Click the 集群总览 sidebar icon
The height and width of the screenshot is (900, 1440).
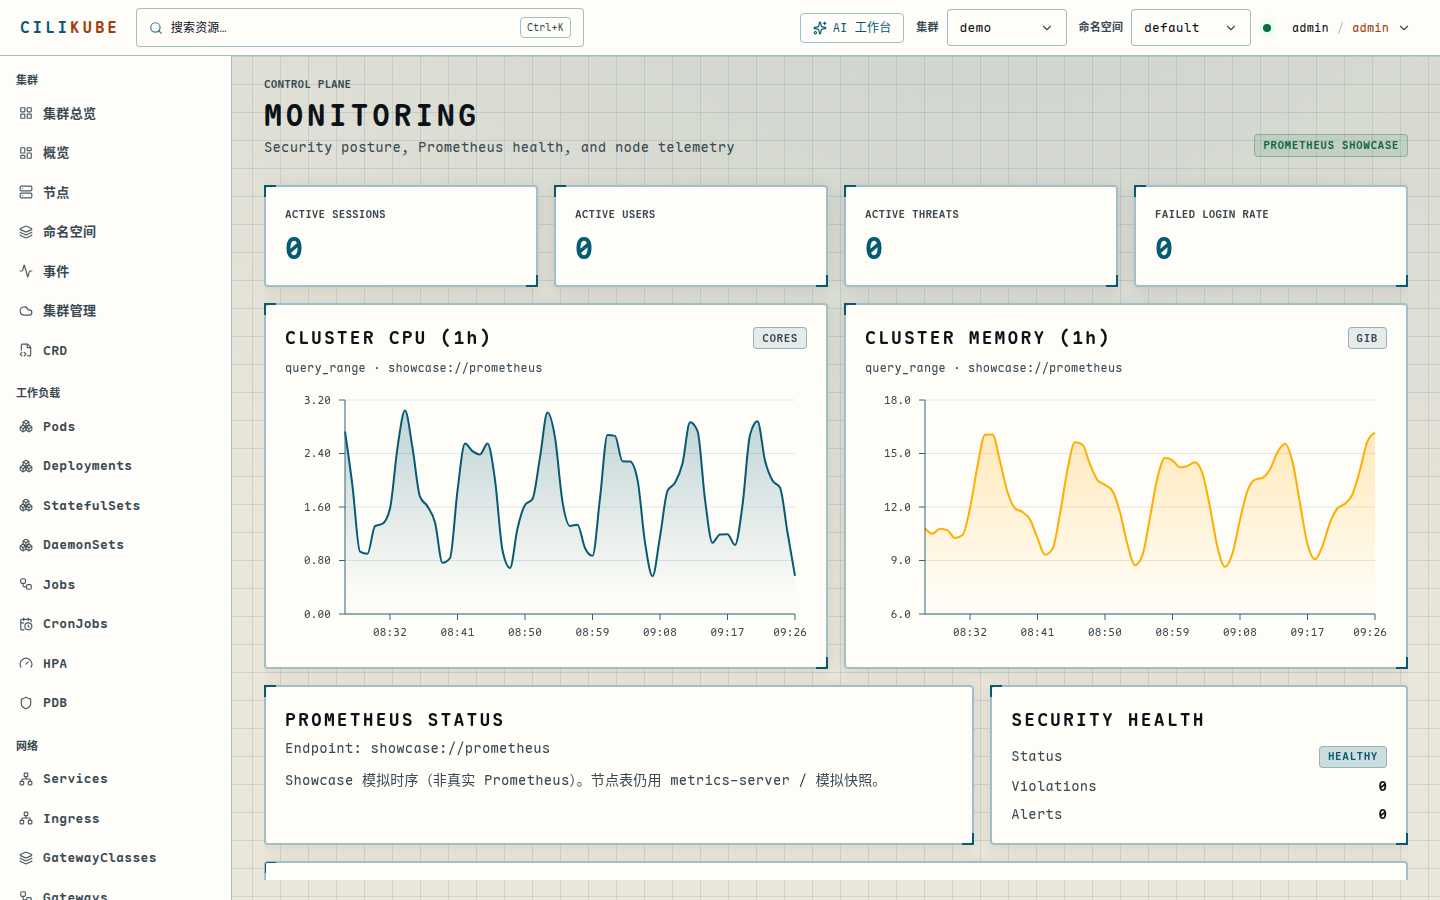click(x=26, y=114)
